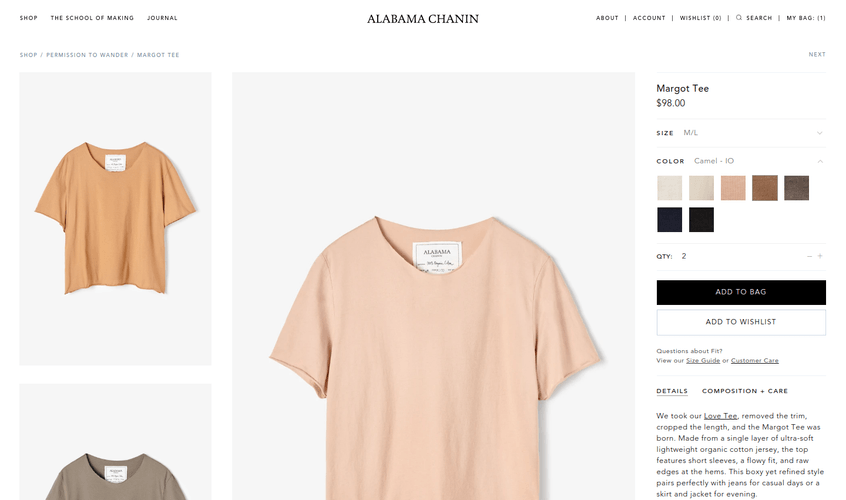The image size is (846, 500).
Task: Open the Size Guide link
Action: point(703,360)
